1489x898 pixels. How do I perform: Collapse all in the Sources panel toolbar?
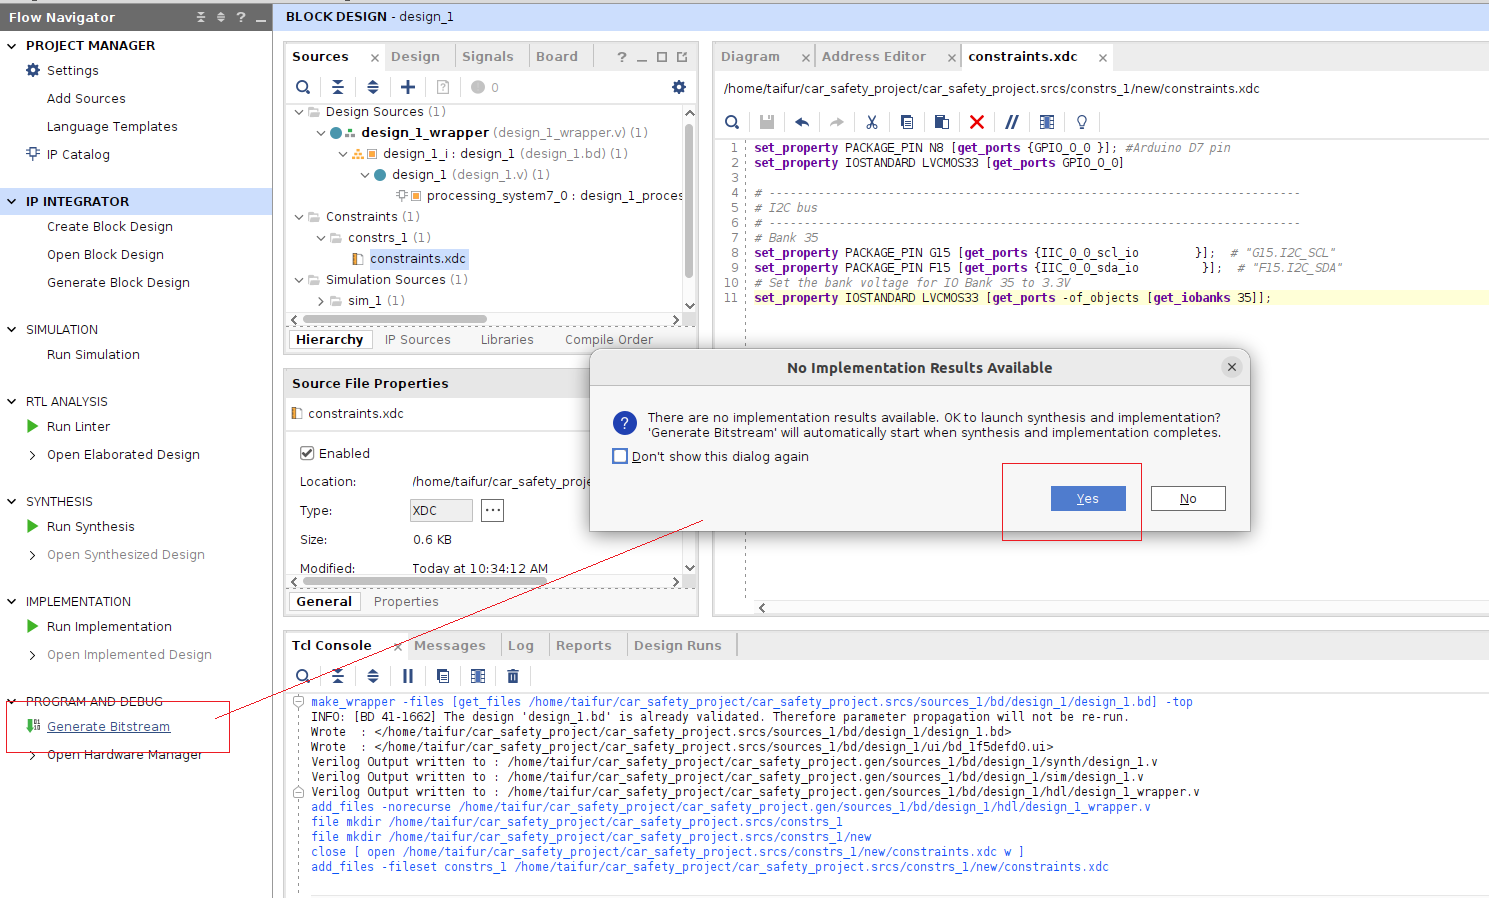coord(338,87)
